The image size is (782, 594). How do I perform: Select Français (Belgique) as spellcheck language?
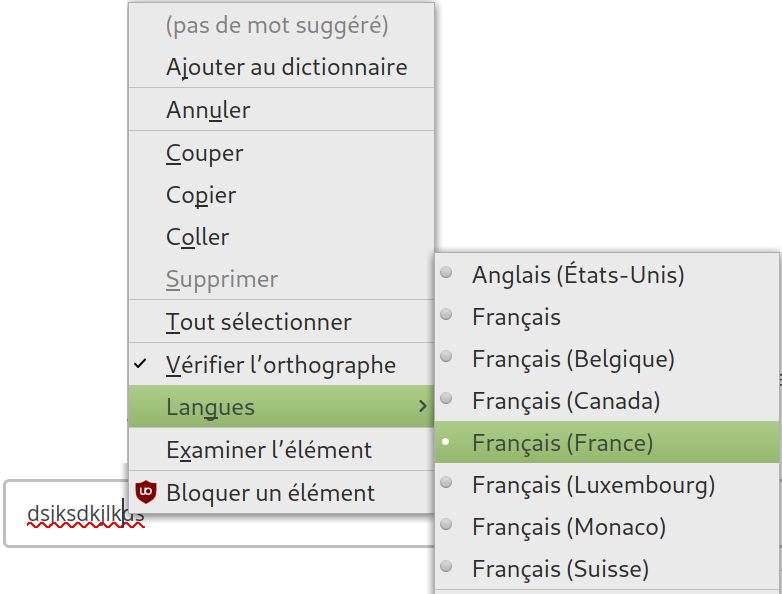[x=573, y=358]
